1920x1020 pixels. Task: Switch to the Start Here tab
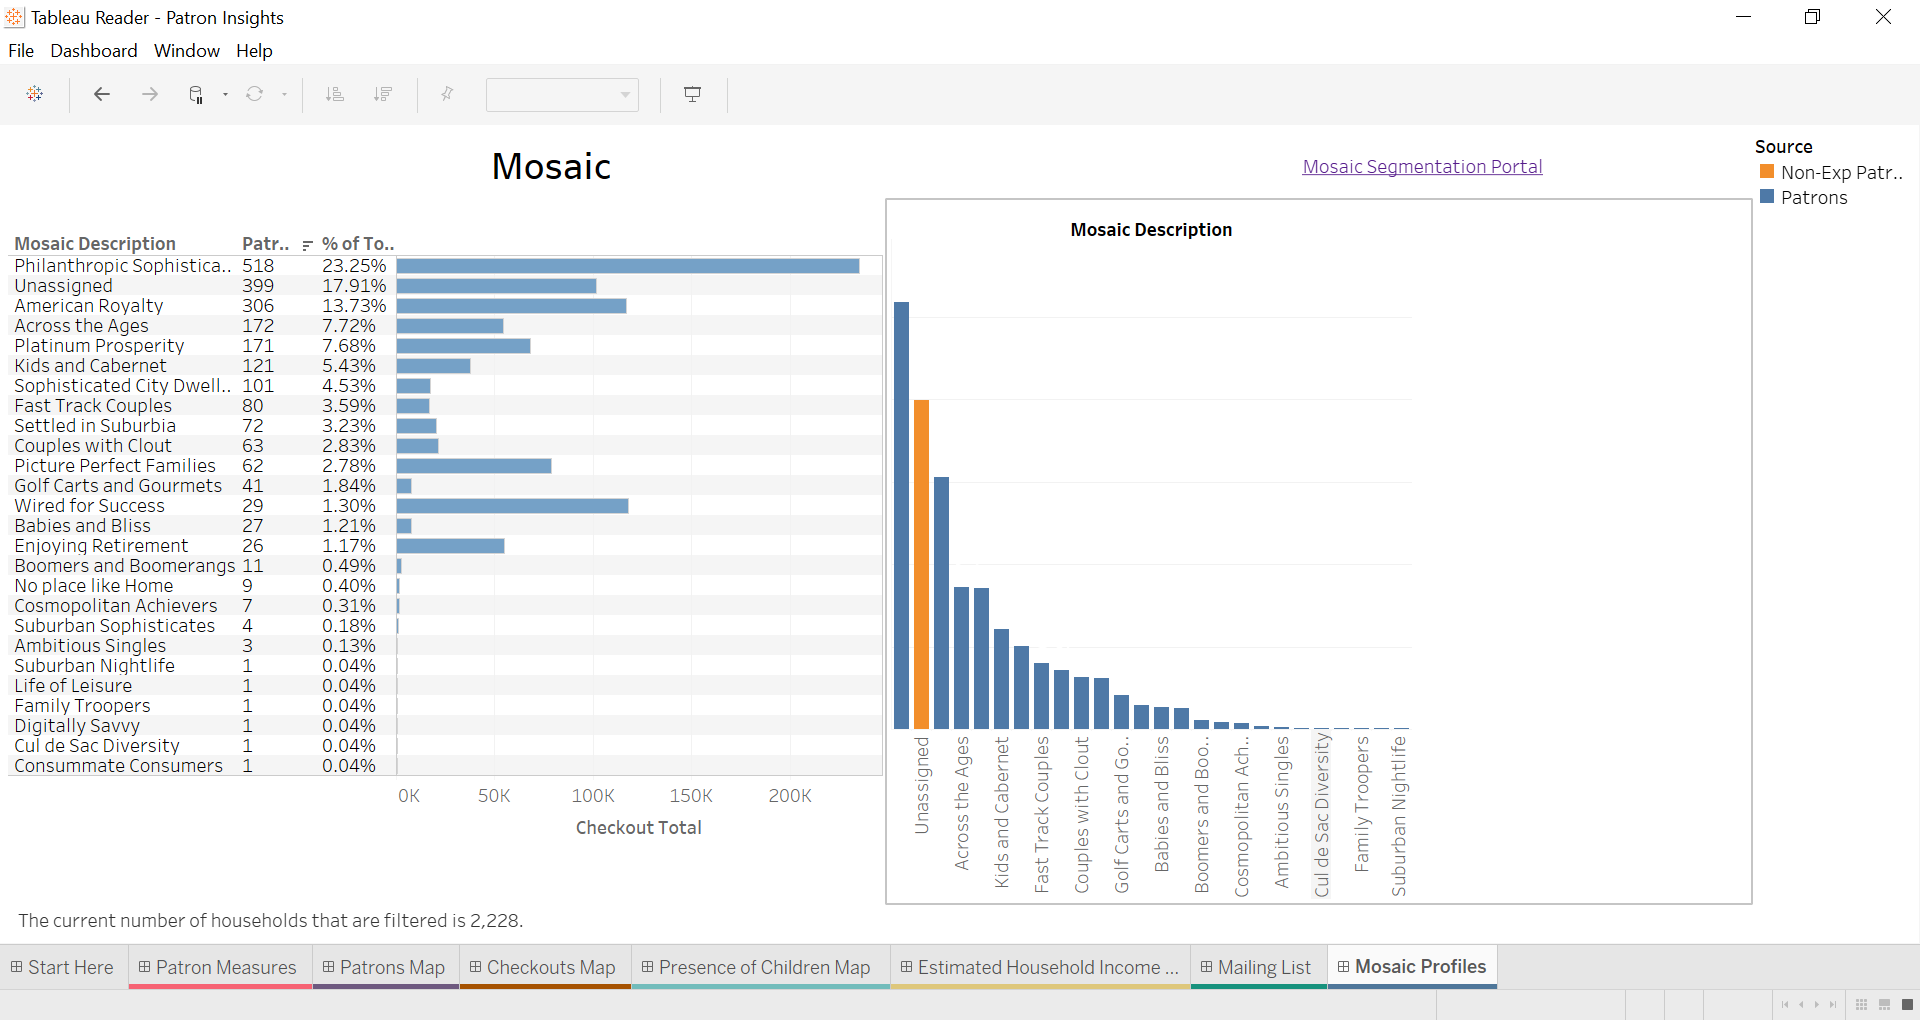(x=63, y=967)
